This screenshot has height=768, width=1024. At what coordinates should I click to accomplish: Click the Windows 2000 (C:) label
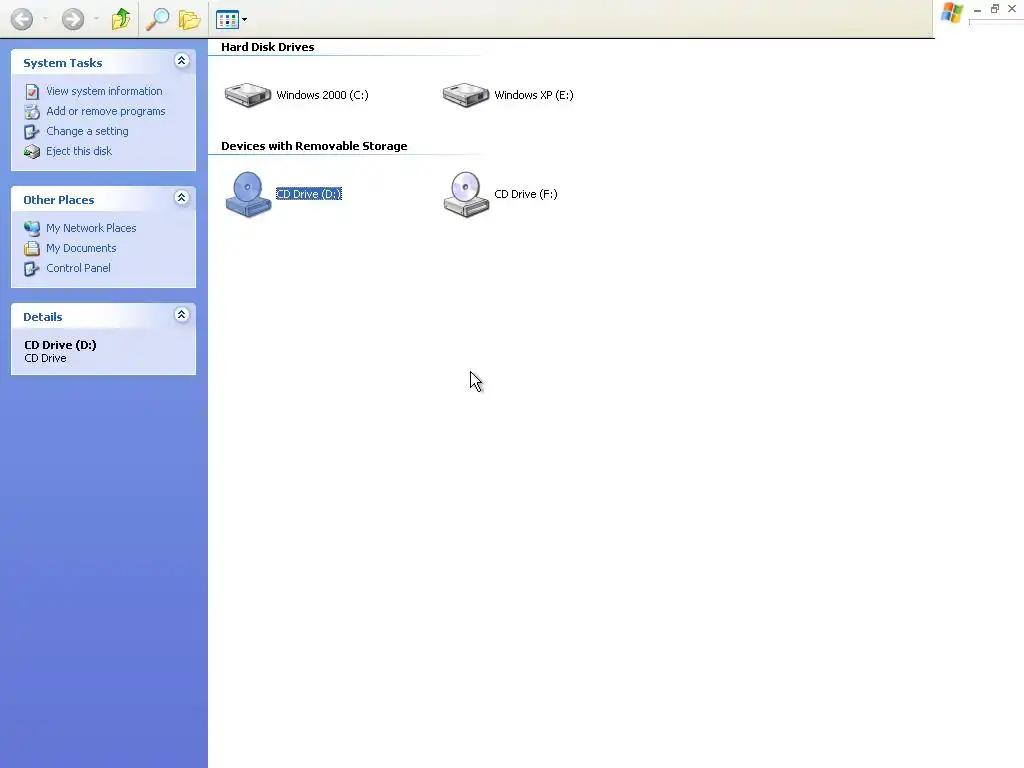click(322, 95)
